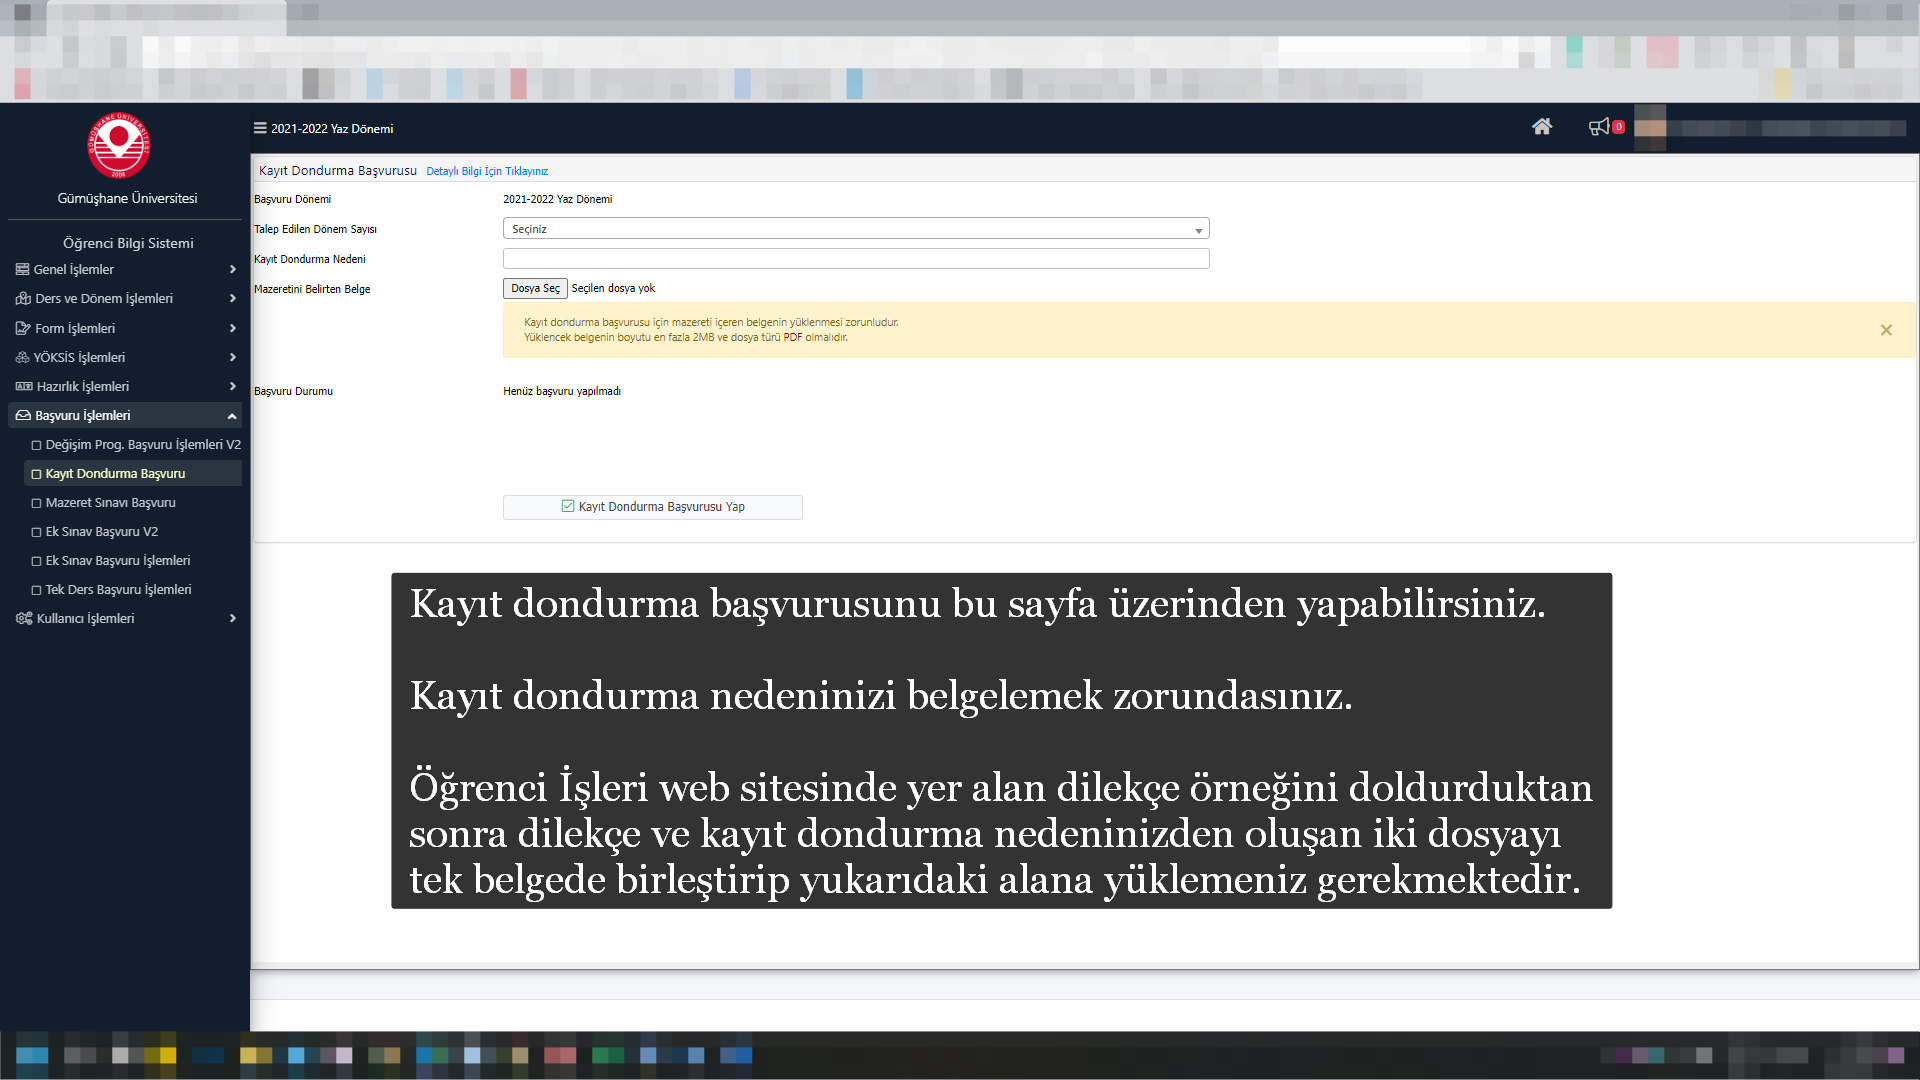
Task: Click the Gümüşhane Üniversitesi logo
Action: (x=119, y=146)
